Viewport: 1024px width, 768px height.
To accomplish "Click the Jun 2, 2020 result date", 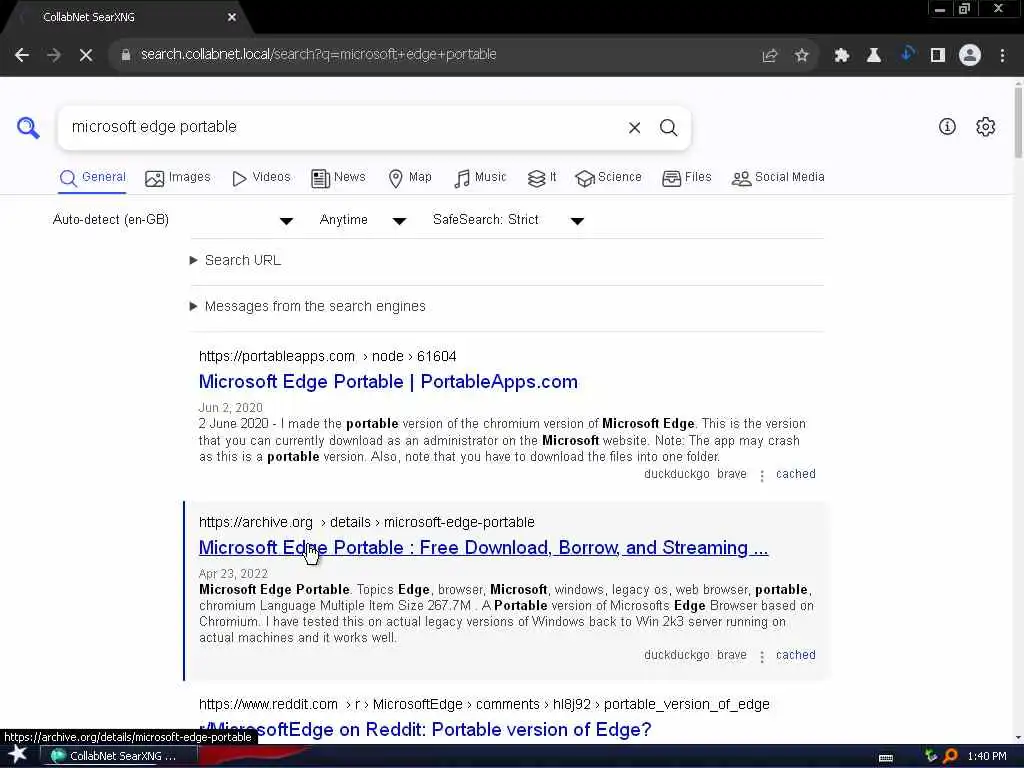I will pyautogui.click(x=231, y=408).
